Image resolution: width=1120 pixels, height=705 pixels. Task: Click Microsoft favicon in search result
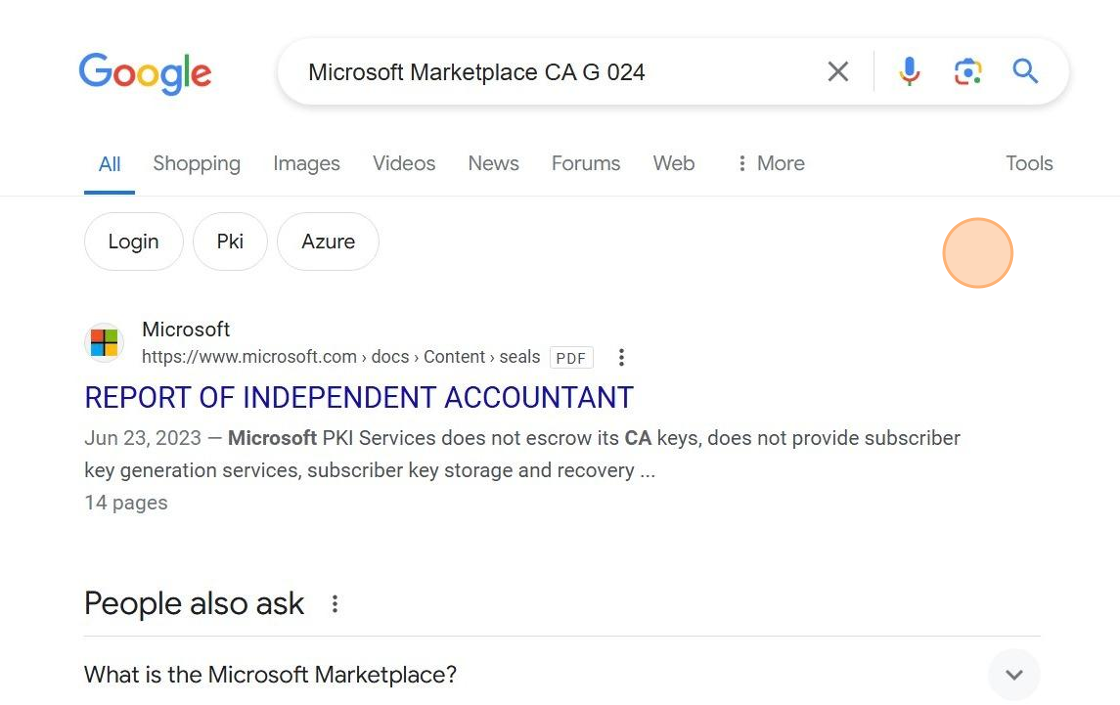[x=104, y=343]
